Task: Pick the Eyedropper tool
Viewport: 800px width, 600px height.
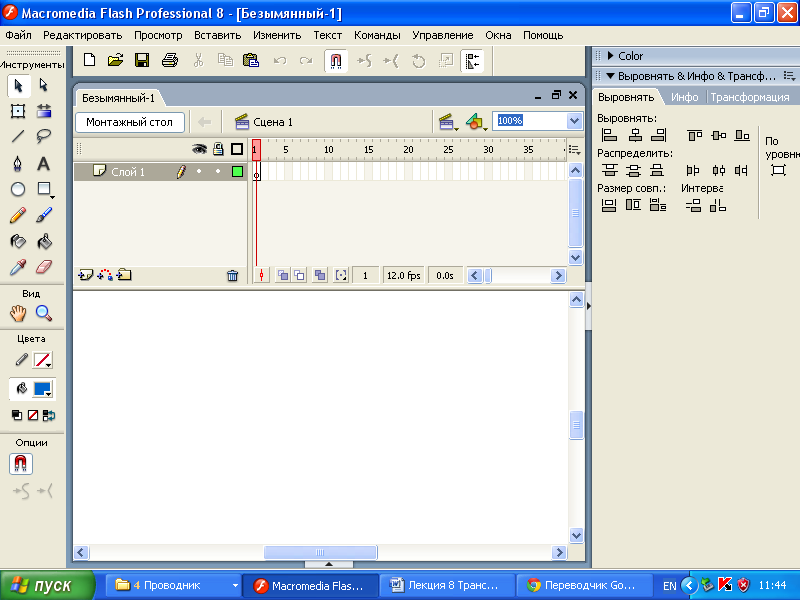Action: click(x=18, y=267)
